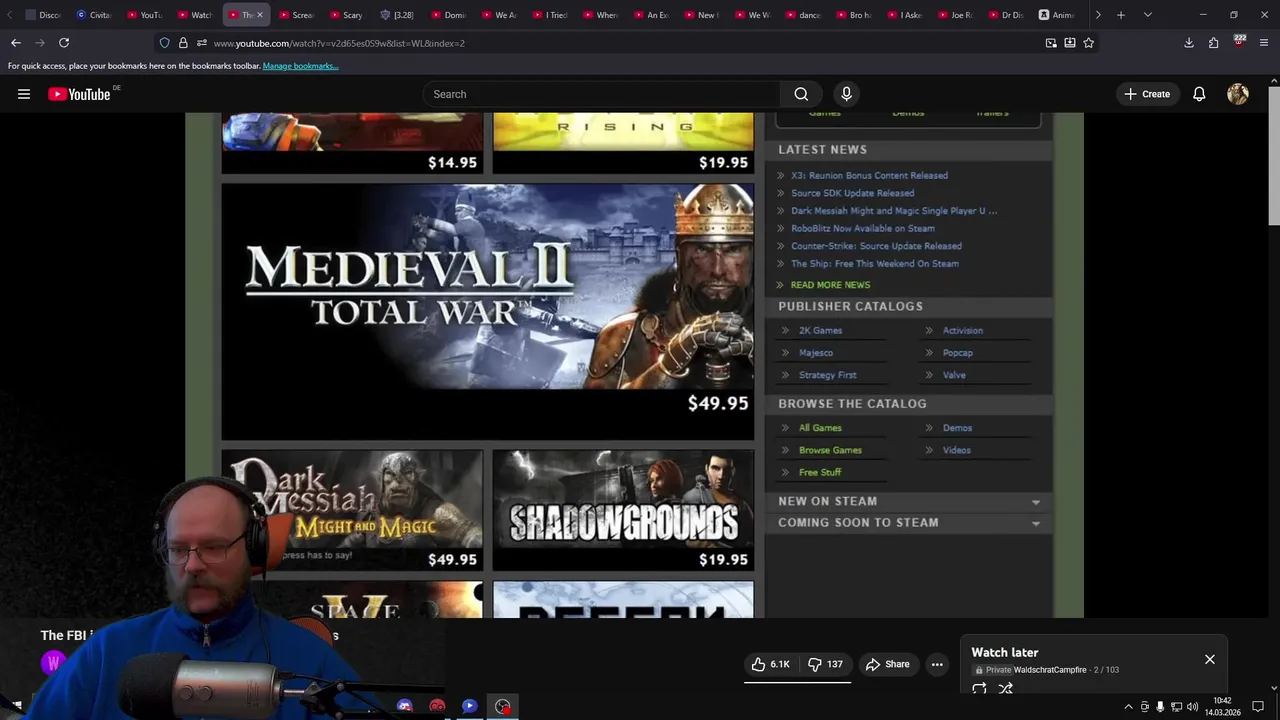The height and width of the screenshot is (720, 1280).
Task: Open Windows notification center icon
Action: [1258, 707]
